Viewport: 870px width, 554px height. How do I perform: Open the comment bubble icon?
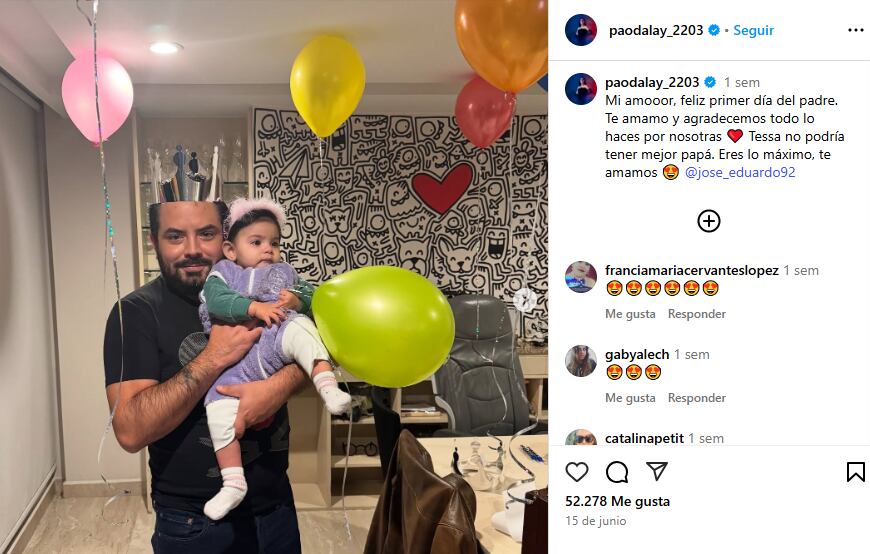click(x=616, y=472)
